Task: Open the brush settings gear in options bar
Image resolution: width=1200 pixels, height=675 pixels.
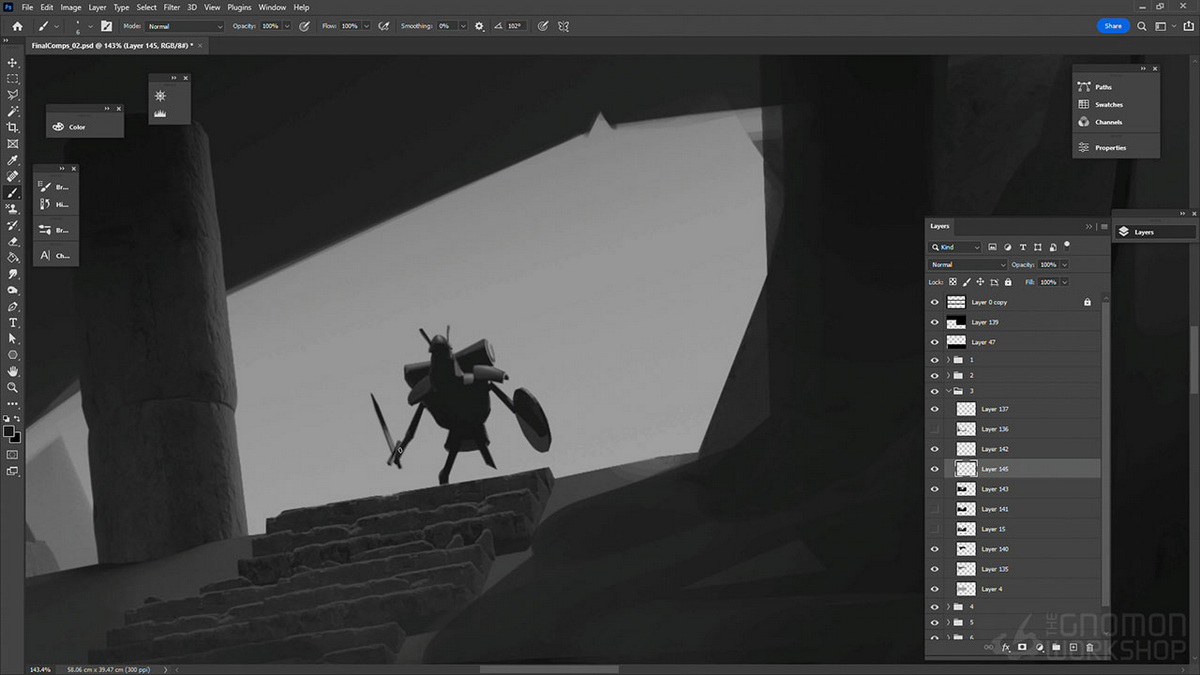Action: click(479, 26)
